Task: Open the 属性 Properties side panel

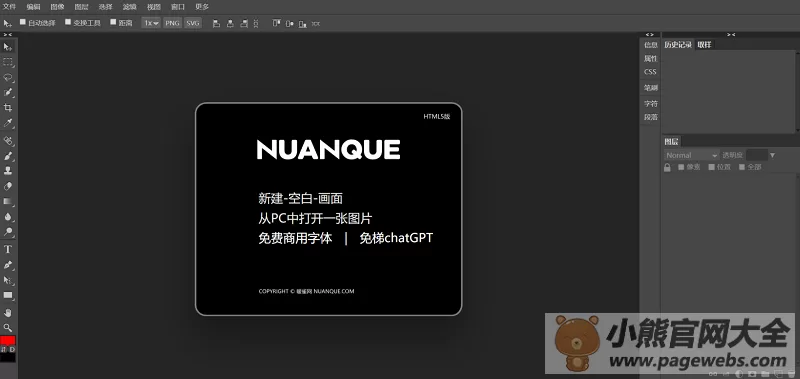Action: pyautogui.click(x=651, y=58)
